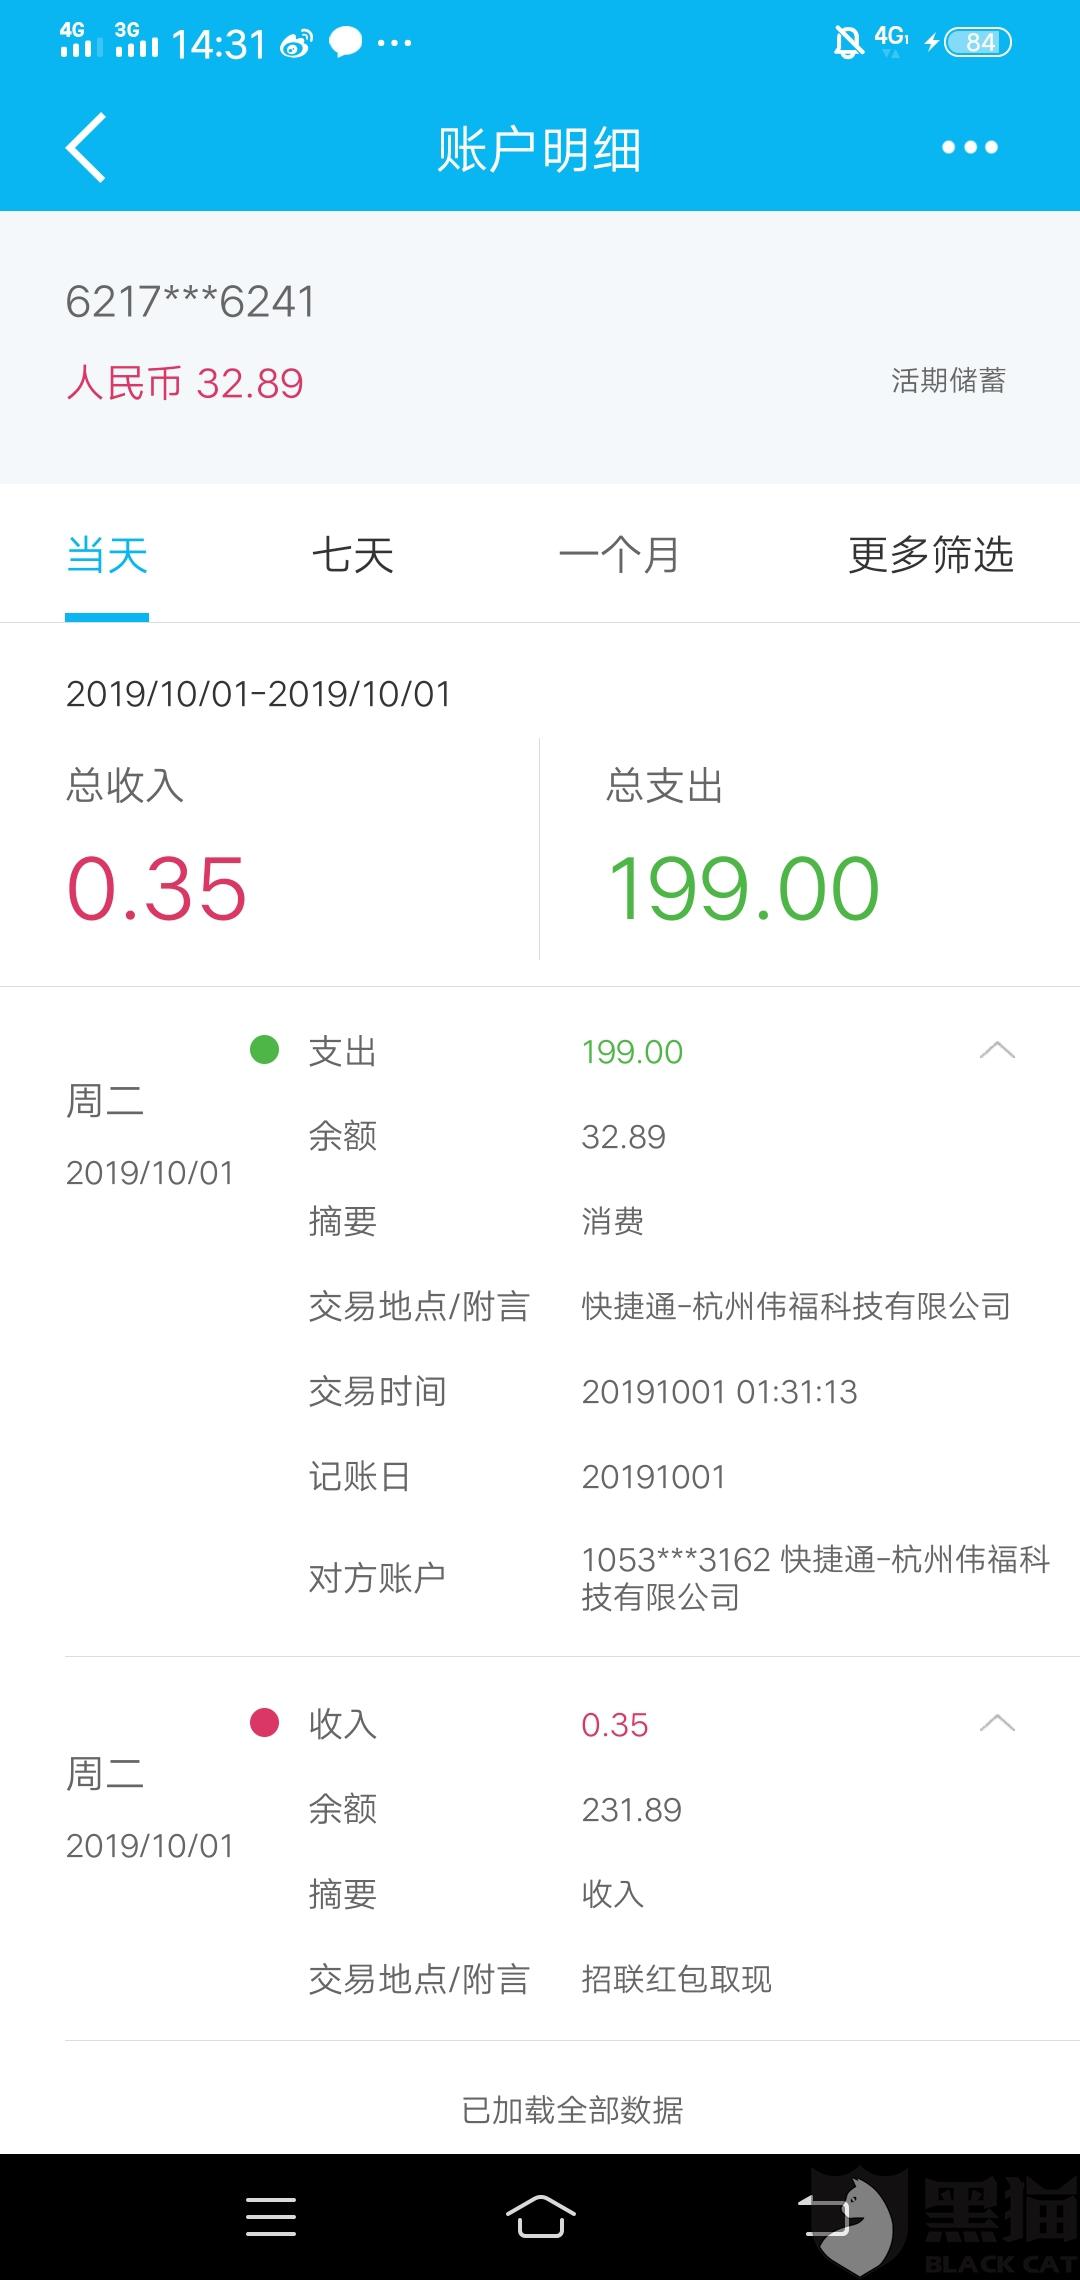Tap account number 6217***6241
The image size is (1080, 2280).
190,301
